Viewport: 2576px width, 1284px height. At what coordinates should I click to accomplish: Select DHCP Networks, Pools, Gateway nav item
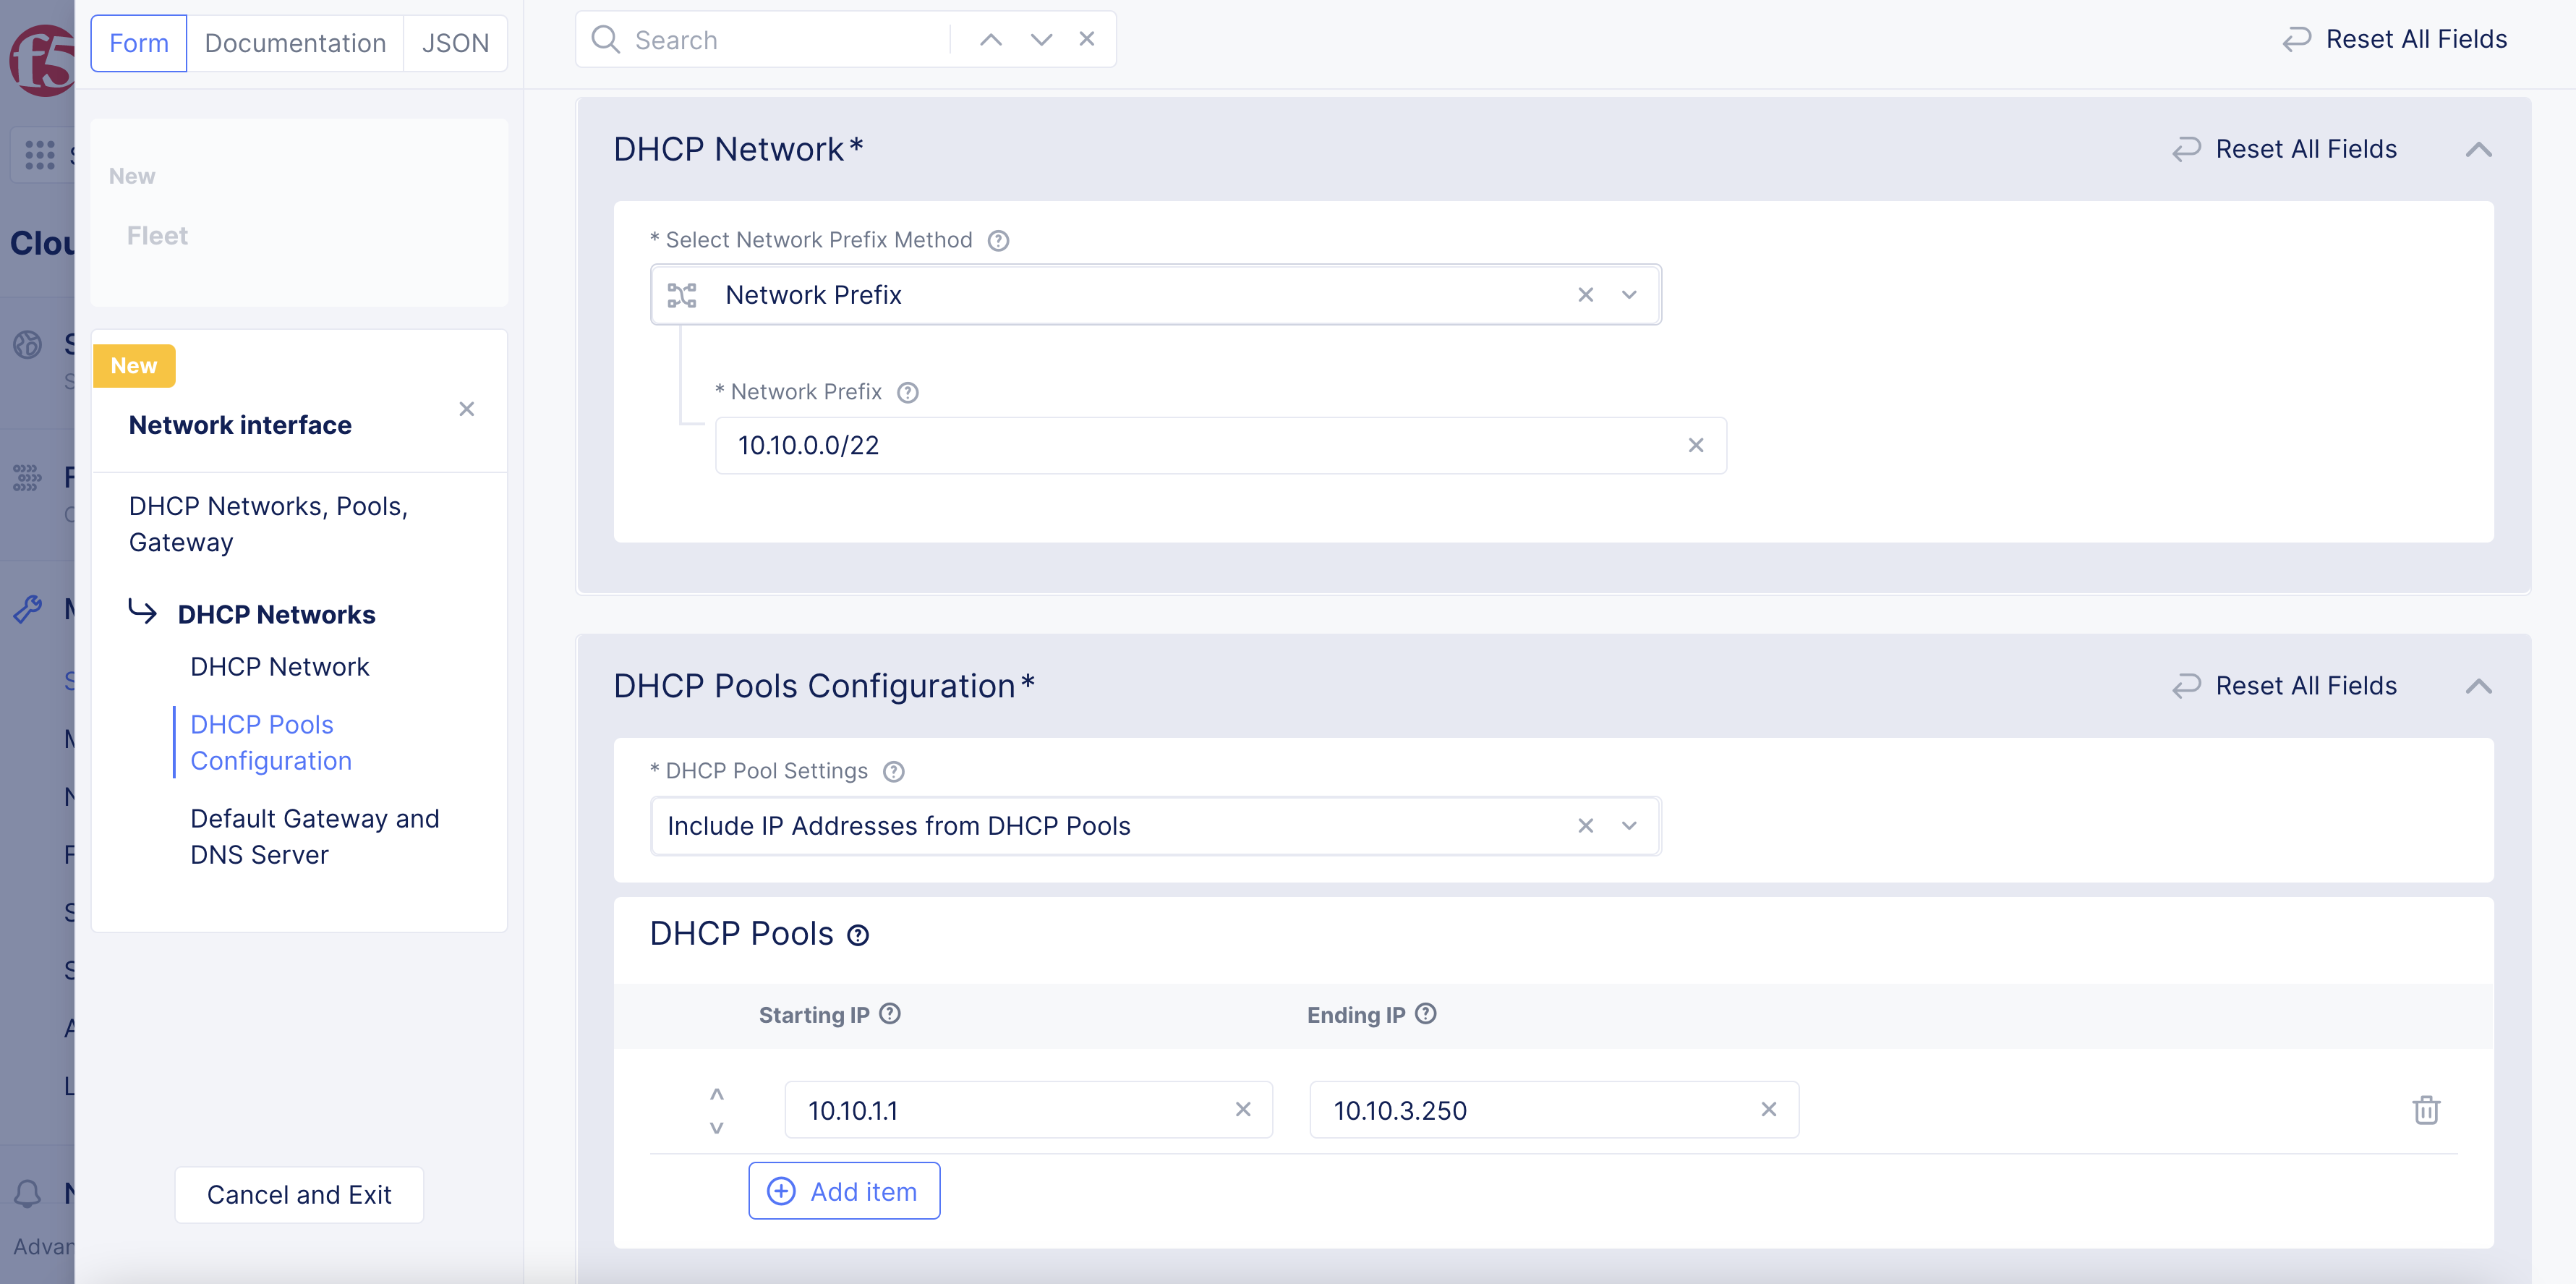coord(268,525)
